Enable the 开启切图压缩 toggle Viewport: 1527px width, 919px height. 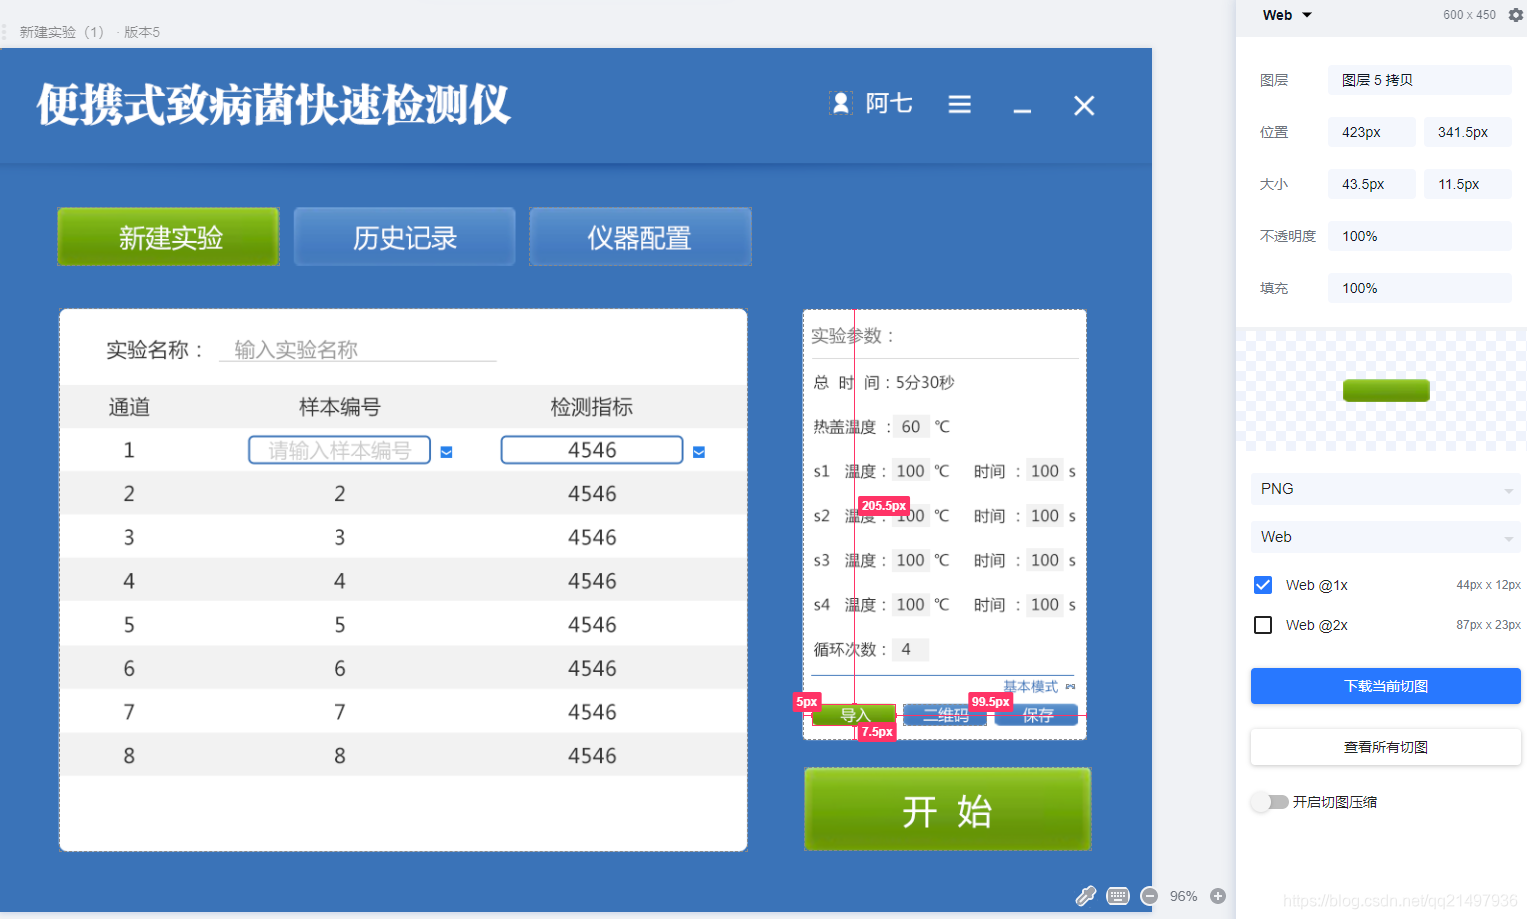point(1269,802)
